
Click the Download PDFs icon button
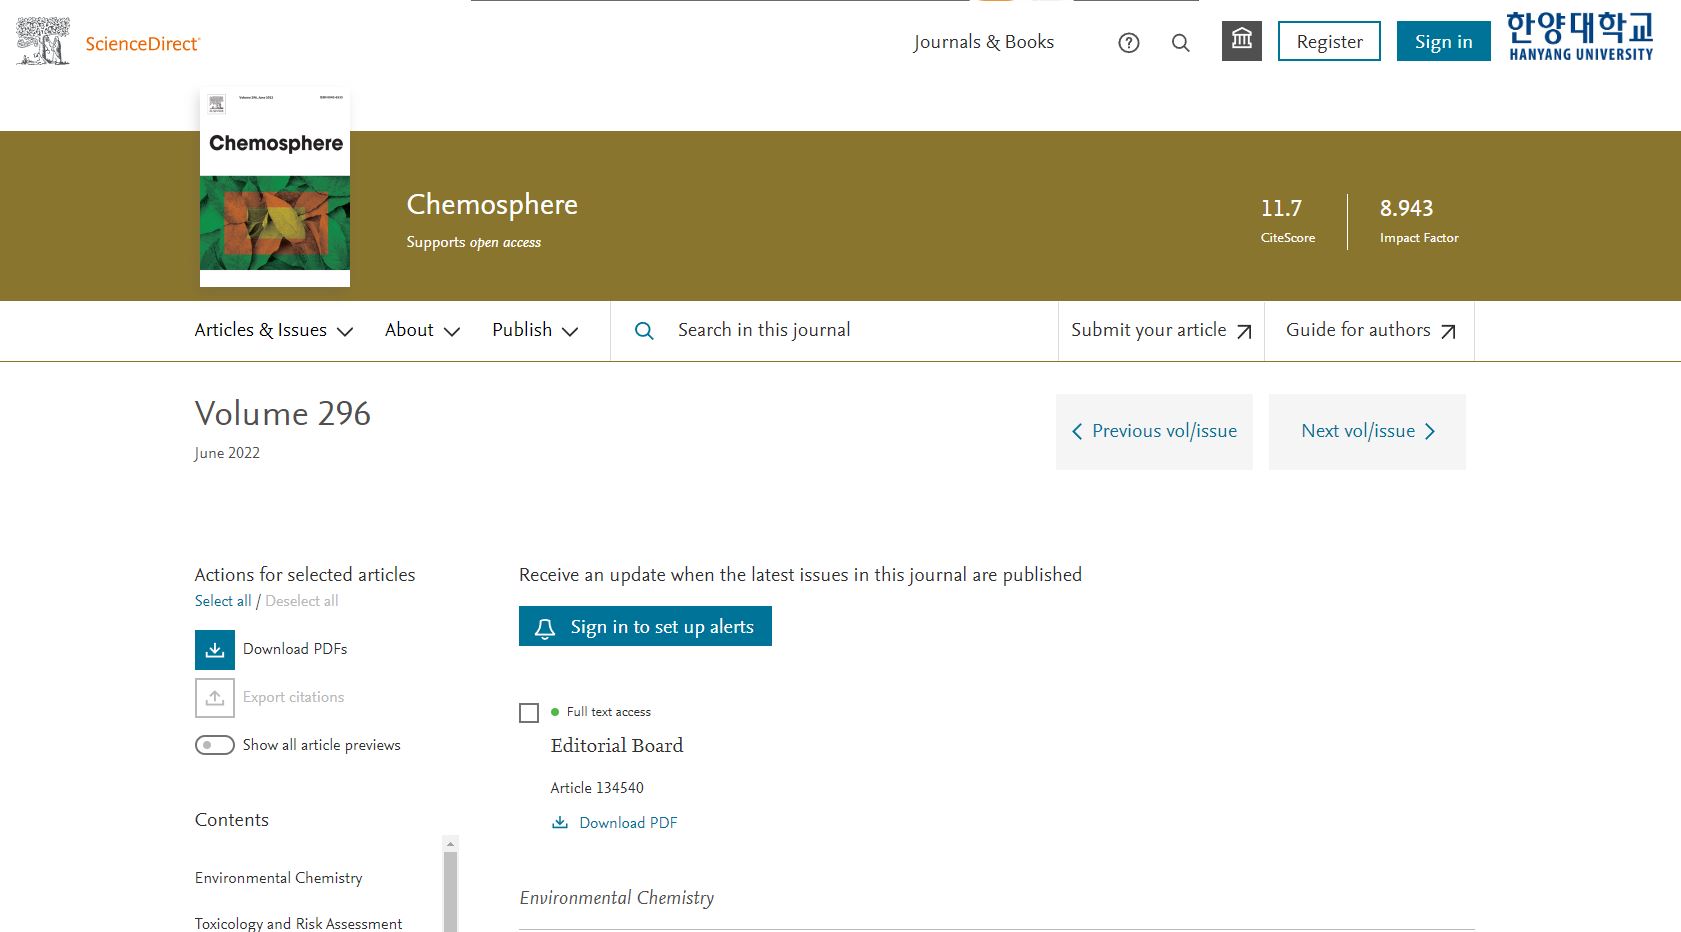(x=215, y=650)
